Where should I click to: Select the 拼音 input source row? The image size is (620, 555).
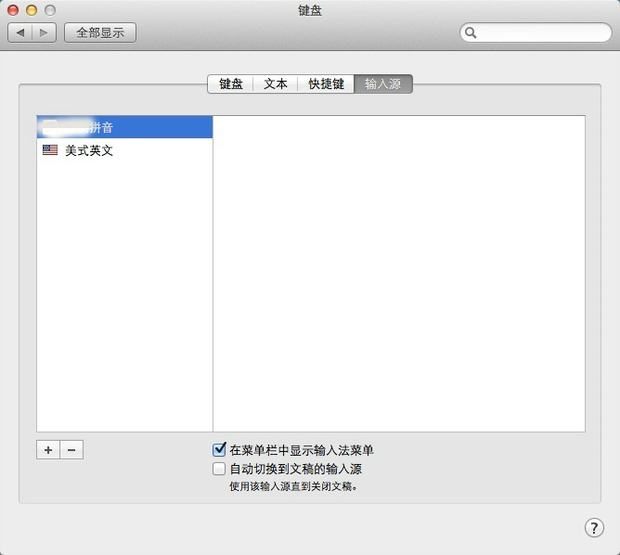tap(125, 127)
